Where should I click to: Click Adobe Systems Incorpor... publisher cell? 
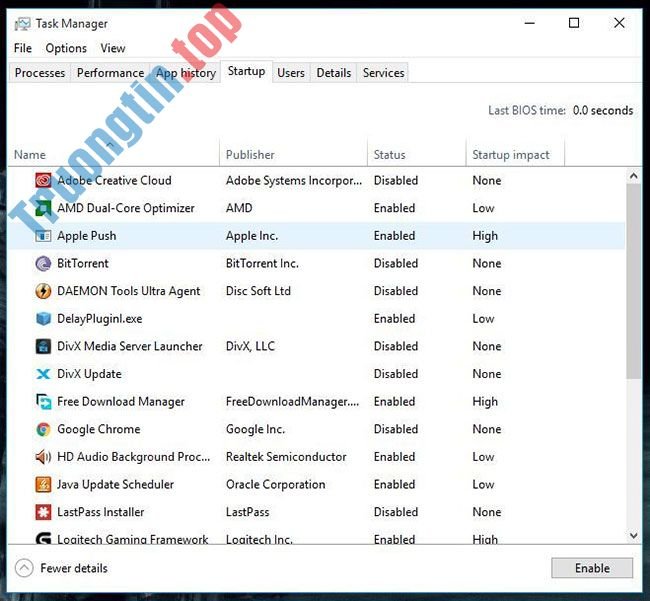pyautogui.click(x=294, y=181)
